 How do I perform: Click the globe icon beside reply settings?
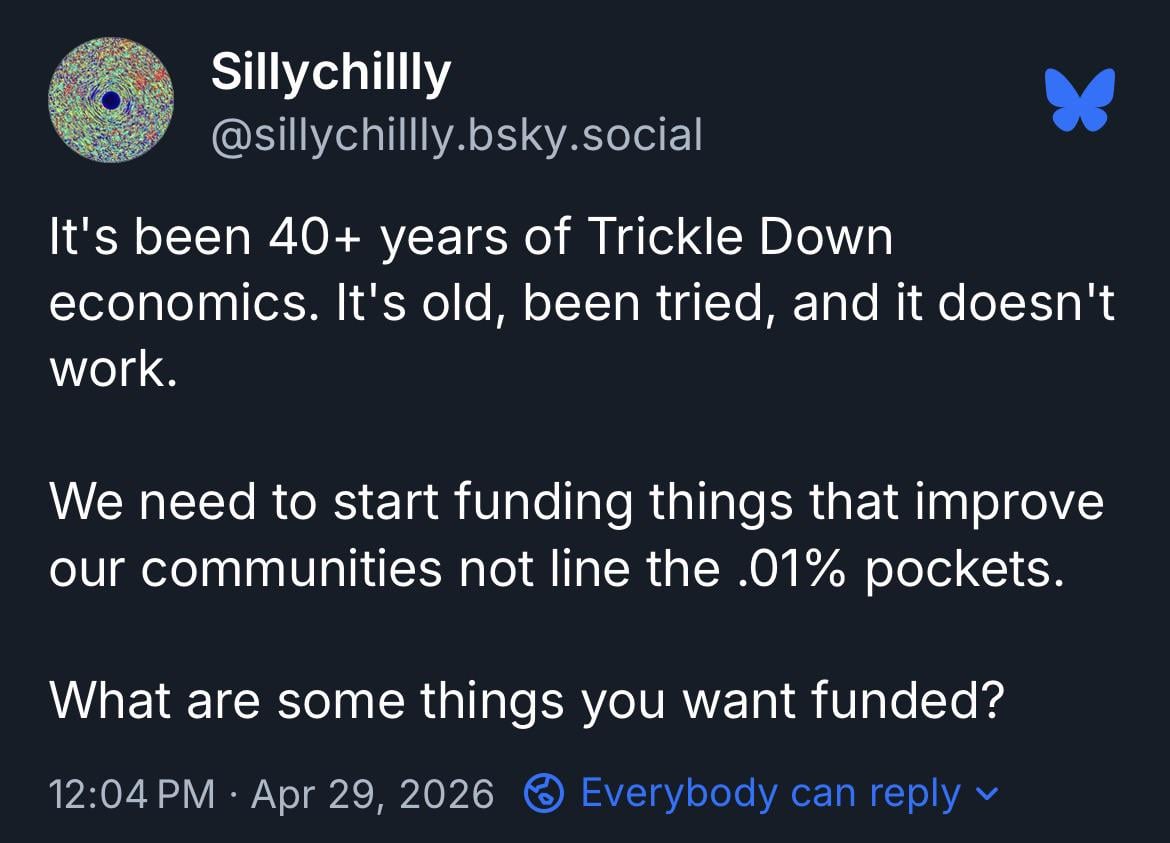pyautogui.click(x=543, y=794)
